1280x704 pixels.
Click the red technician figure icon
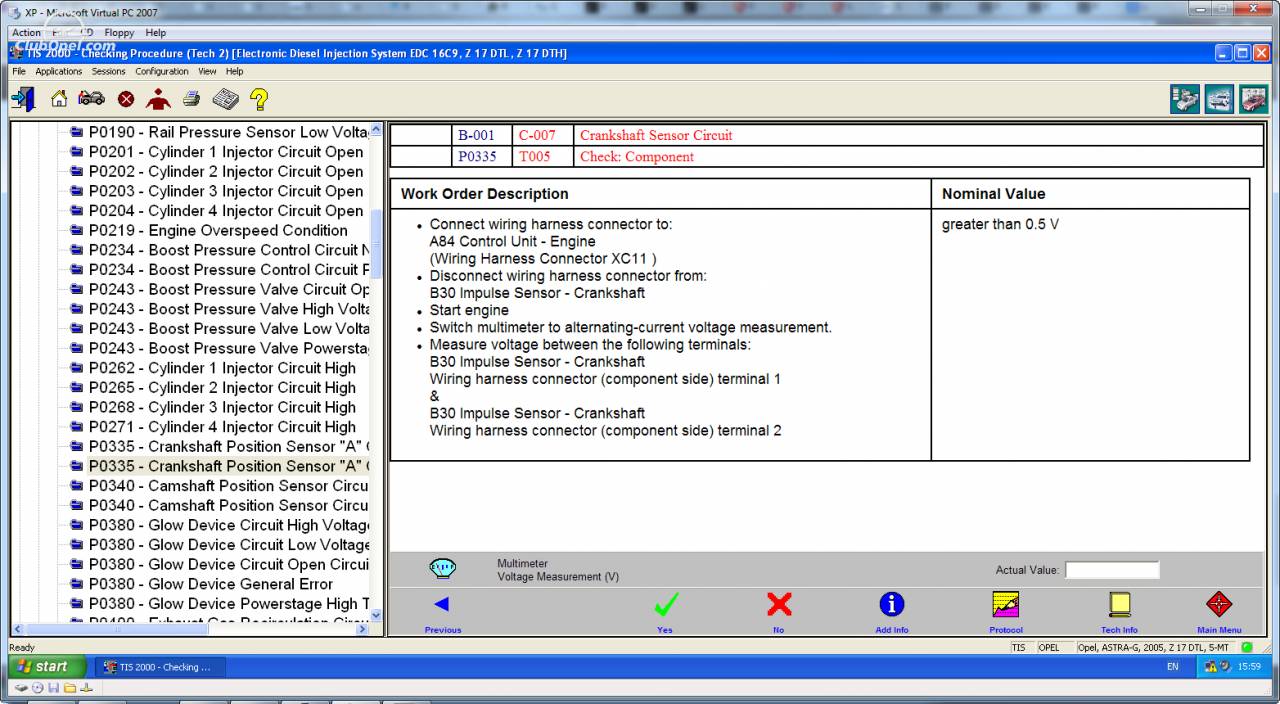[158, 99]
